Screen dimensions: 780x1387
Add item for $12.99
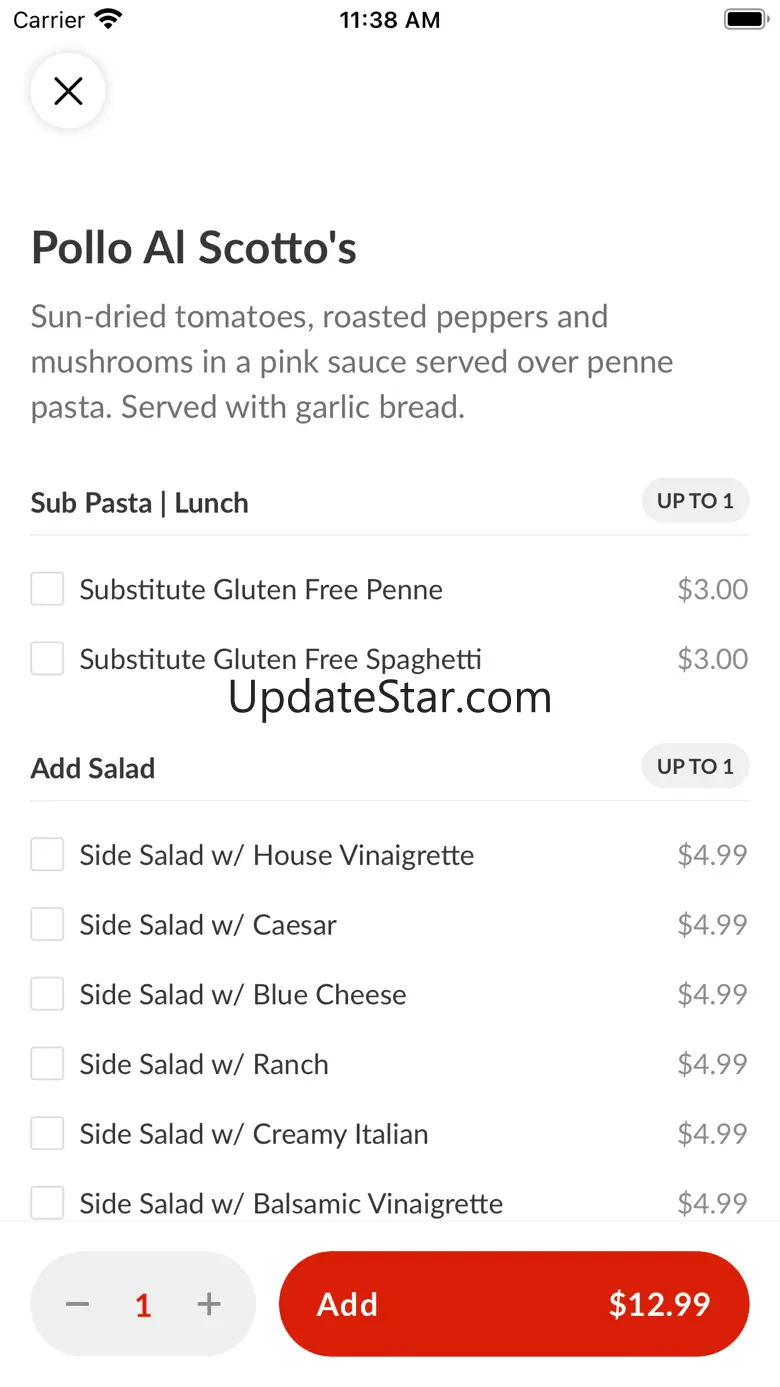tap(514, 1304)
